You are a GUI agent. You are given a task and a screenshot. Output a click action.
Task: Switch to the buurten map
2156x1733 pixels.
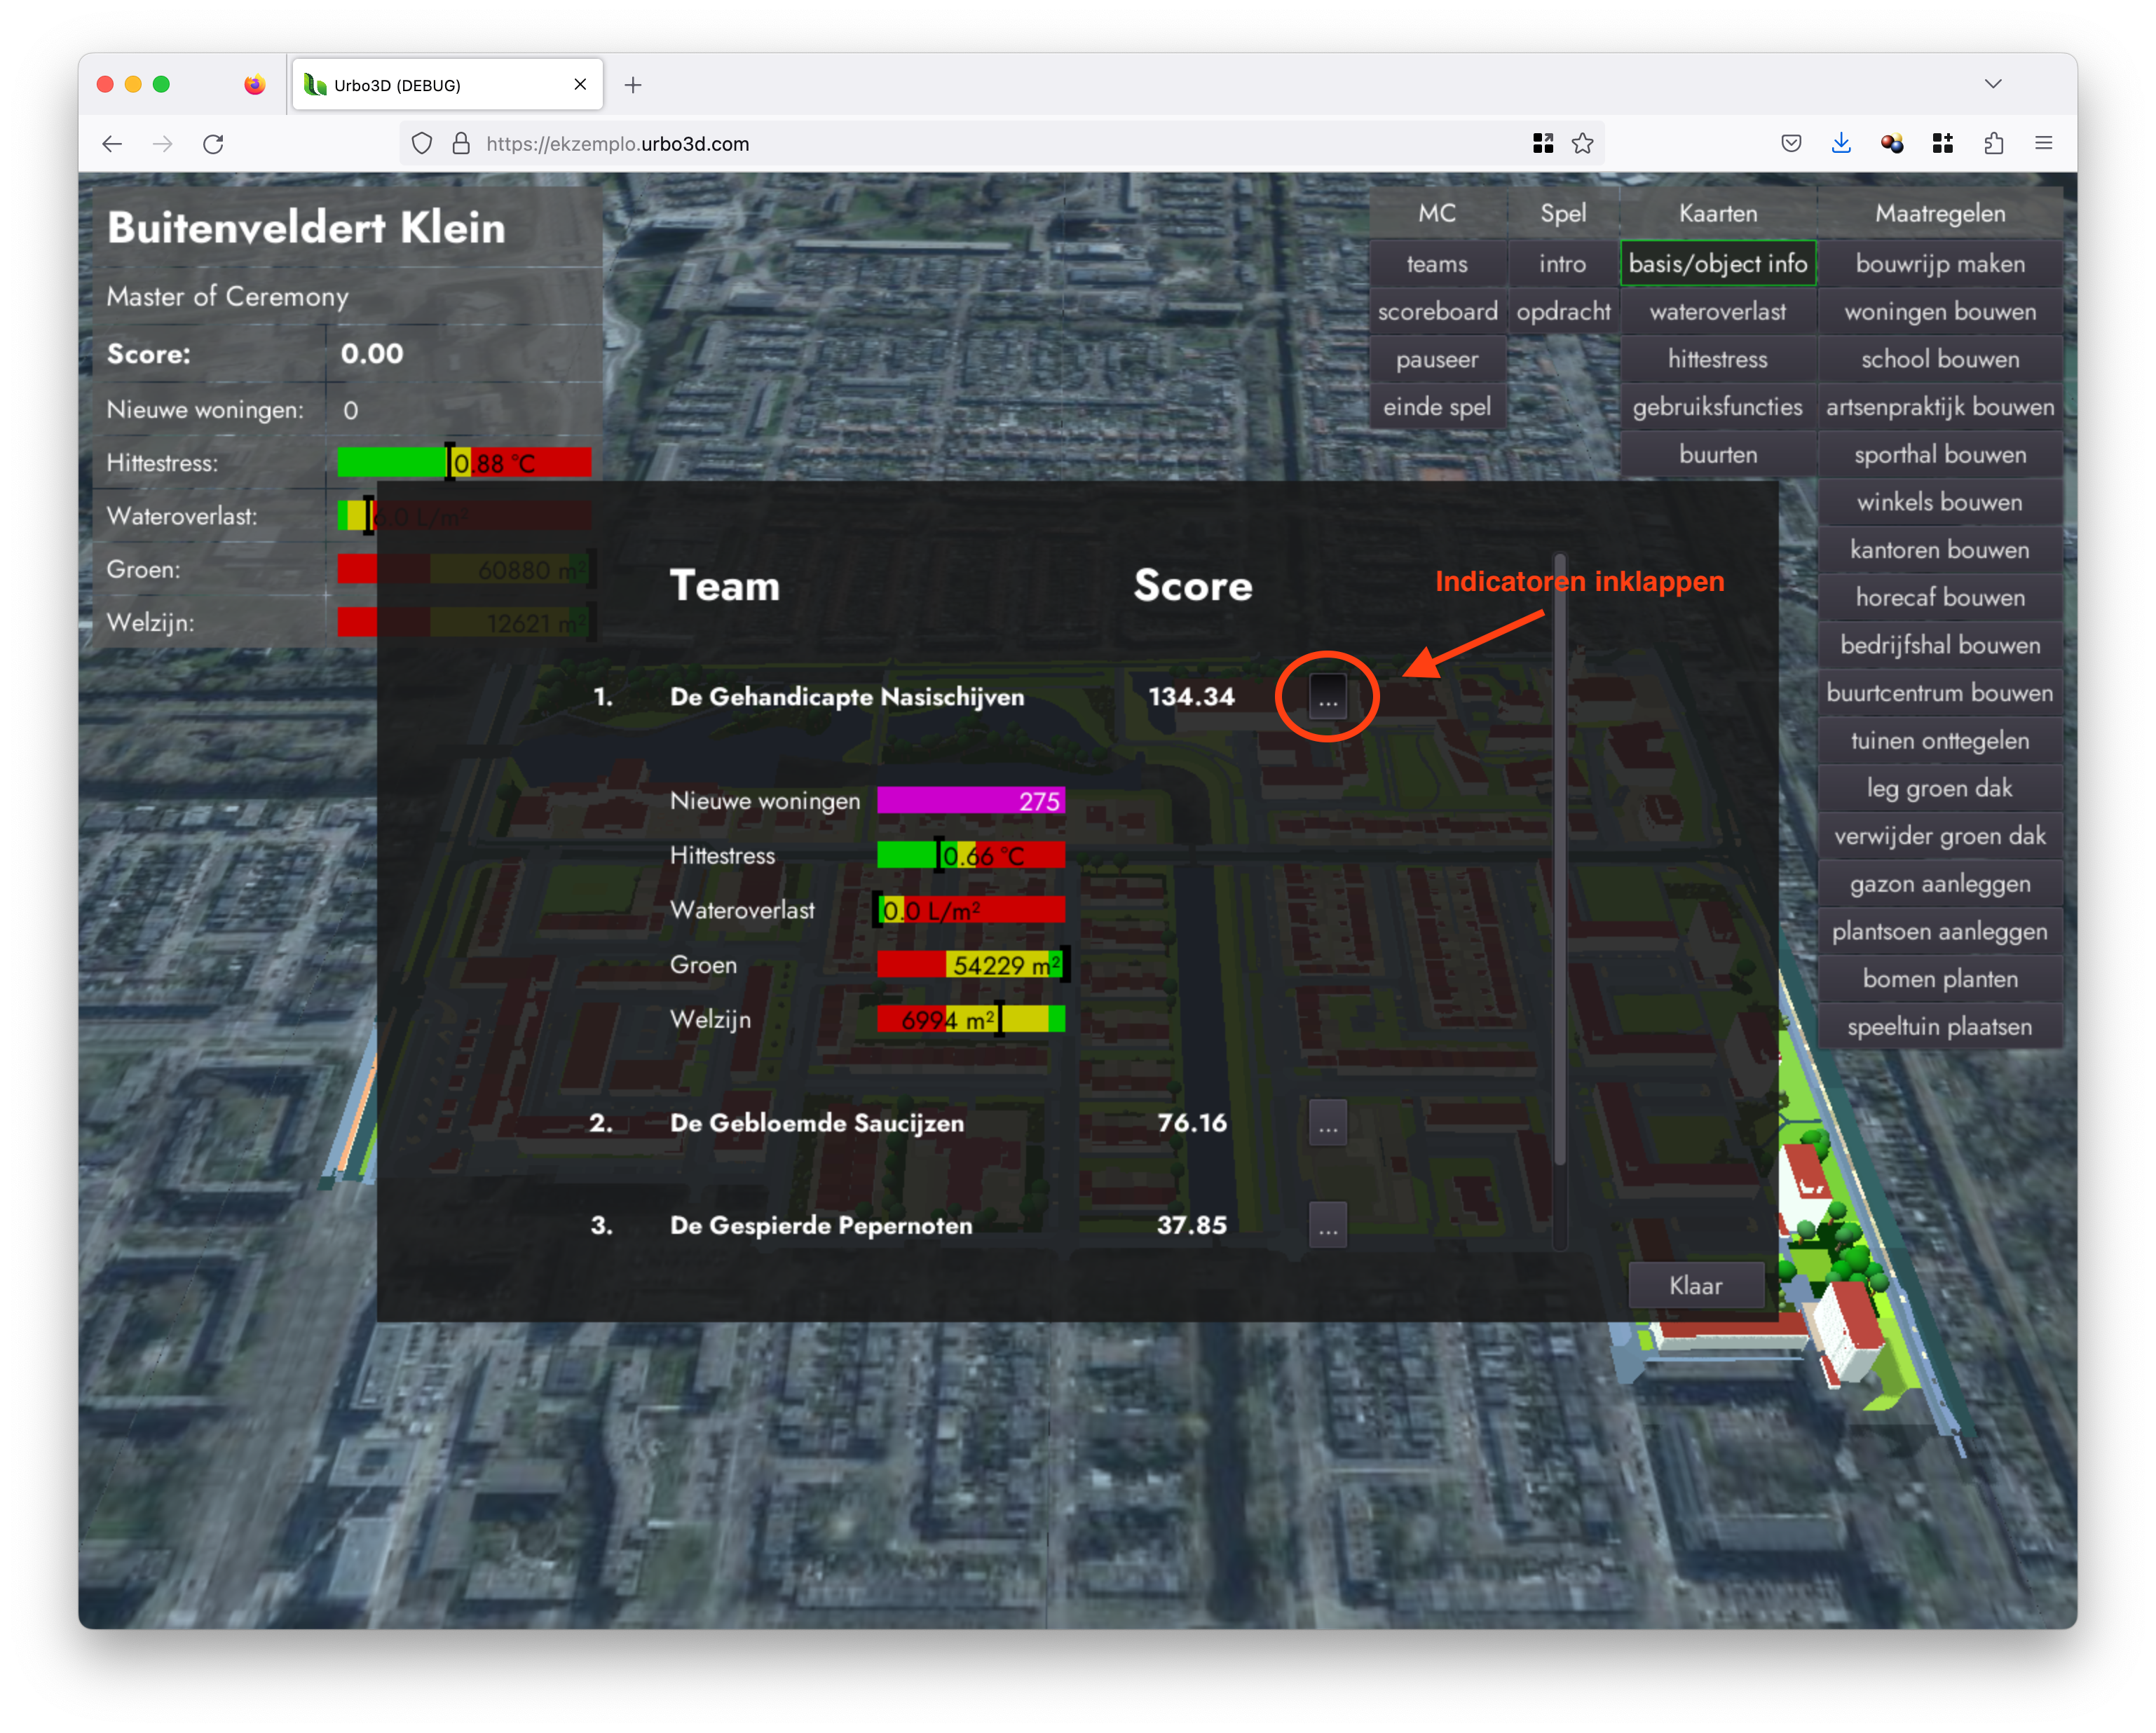click(1718, 455)
